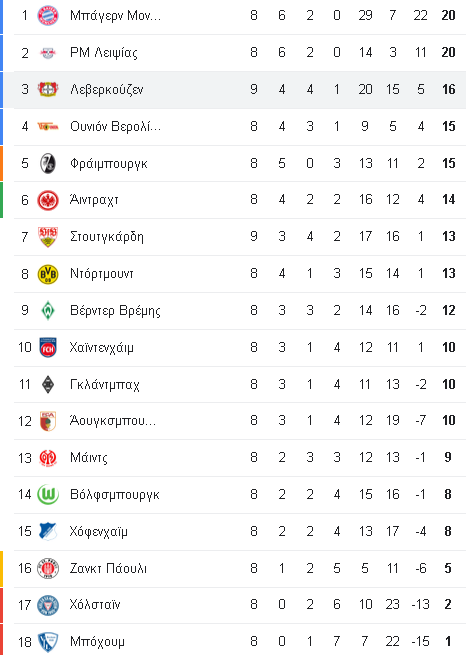Select the Union Berlin logo

click(x=48, y=126)
